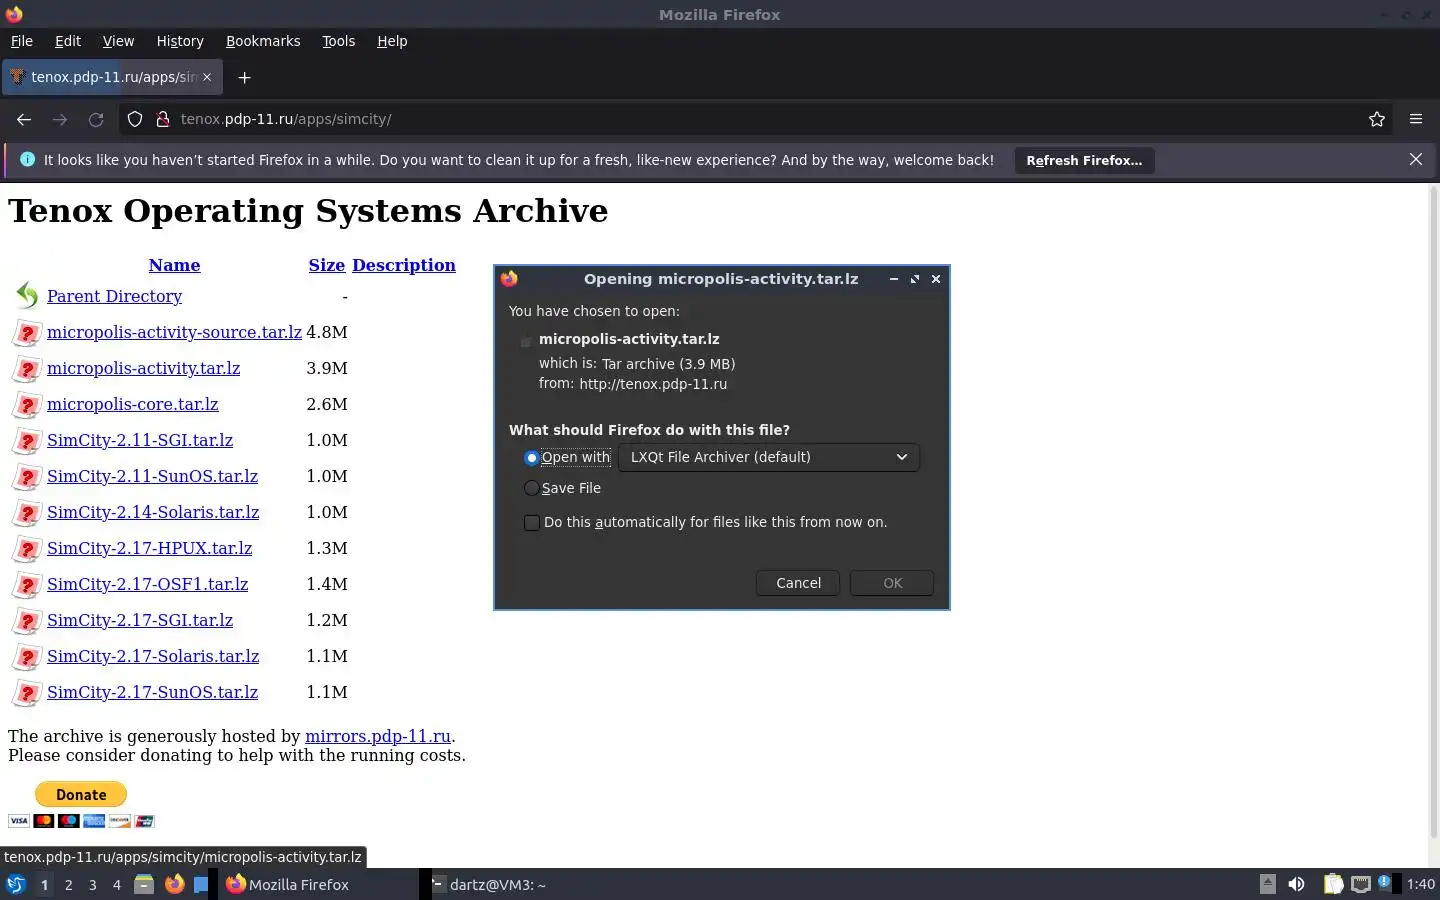Switch to virtual desktop 4
Image resolution: width=1440 pixels, height=900 pixels.
(x=117, y=885)
